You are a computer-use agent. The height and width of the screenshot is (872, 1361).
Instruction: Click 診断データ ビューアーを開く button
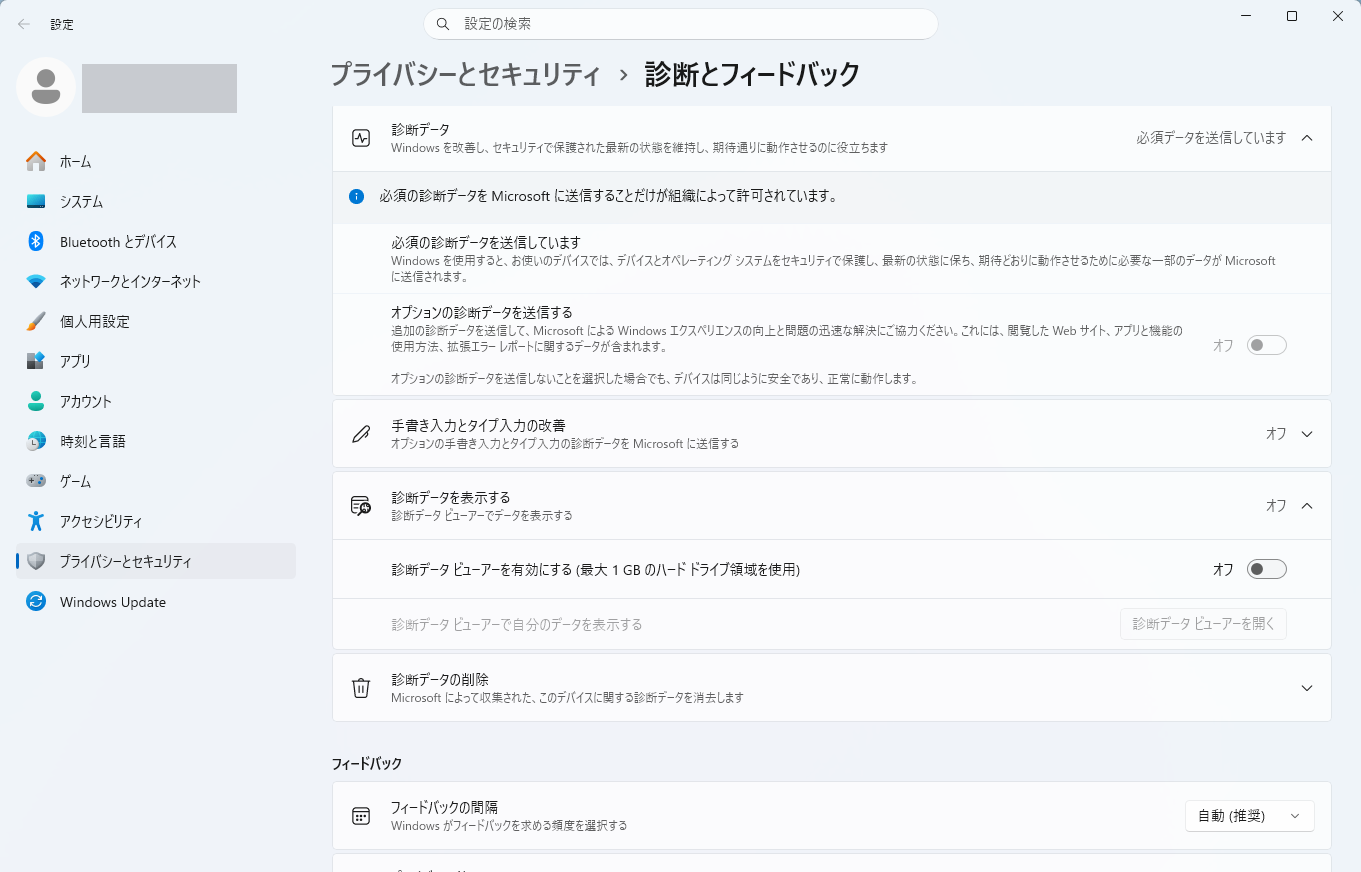click(x=1203, y=624)
